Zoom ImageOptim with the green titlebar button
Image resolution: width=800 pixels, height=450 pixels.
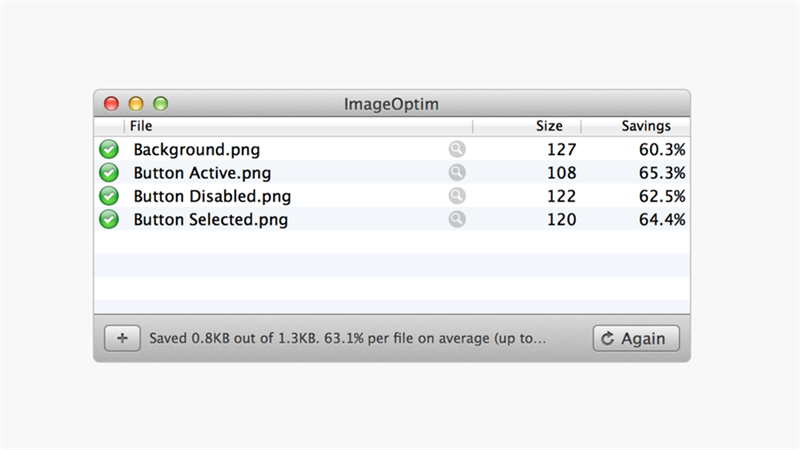click(x=160, y=104)
